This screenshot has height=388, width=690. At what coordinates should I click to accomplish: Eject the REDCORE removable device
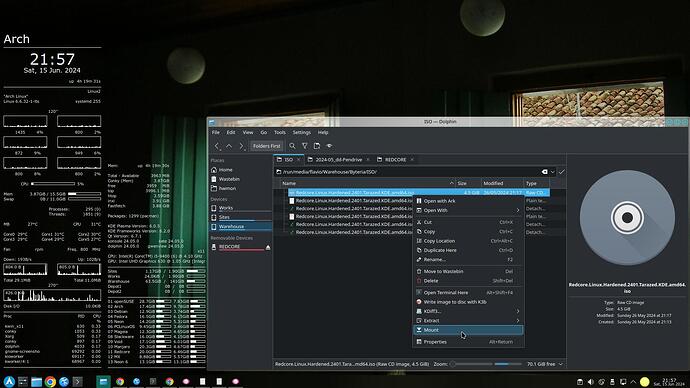pyautogui.click(x=268, y=247)
